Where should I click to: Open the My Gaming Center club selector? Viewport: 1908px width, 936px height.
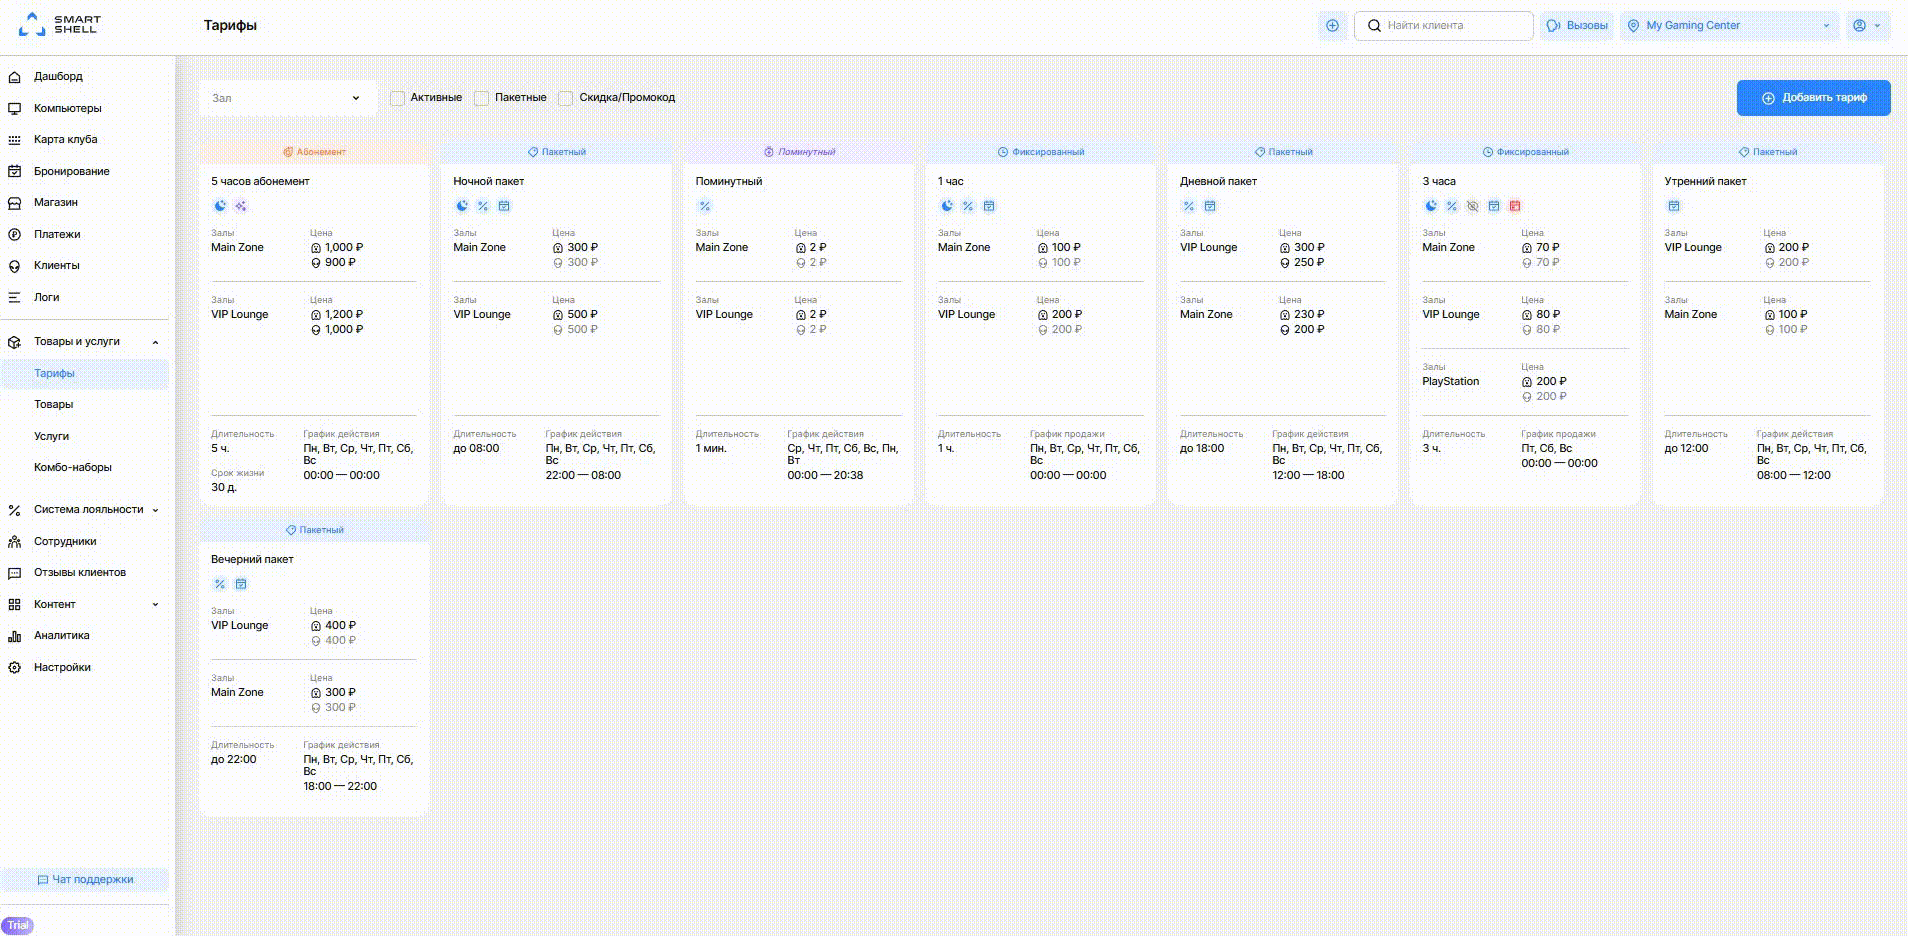click(x=1730, y=26)
